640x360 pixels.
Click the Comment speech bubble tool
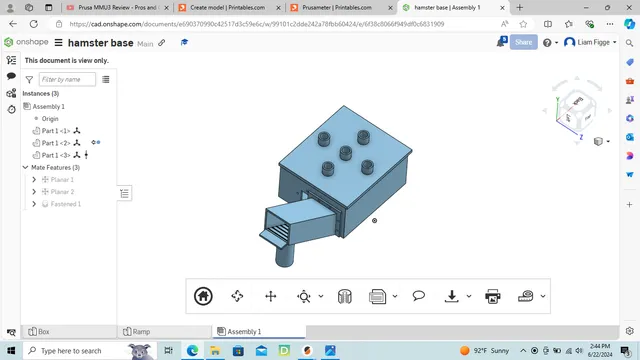tap(419, 296)
